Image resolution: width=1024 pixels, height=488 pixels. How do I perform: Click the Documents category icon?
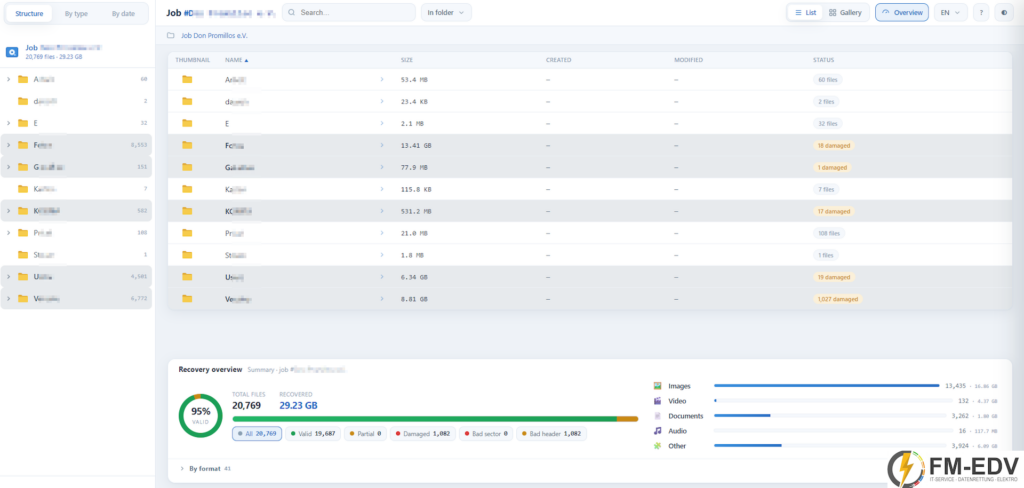point(658,415)
